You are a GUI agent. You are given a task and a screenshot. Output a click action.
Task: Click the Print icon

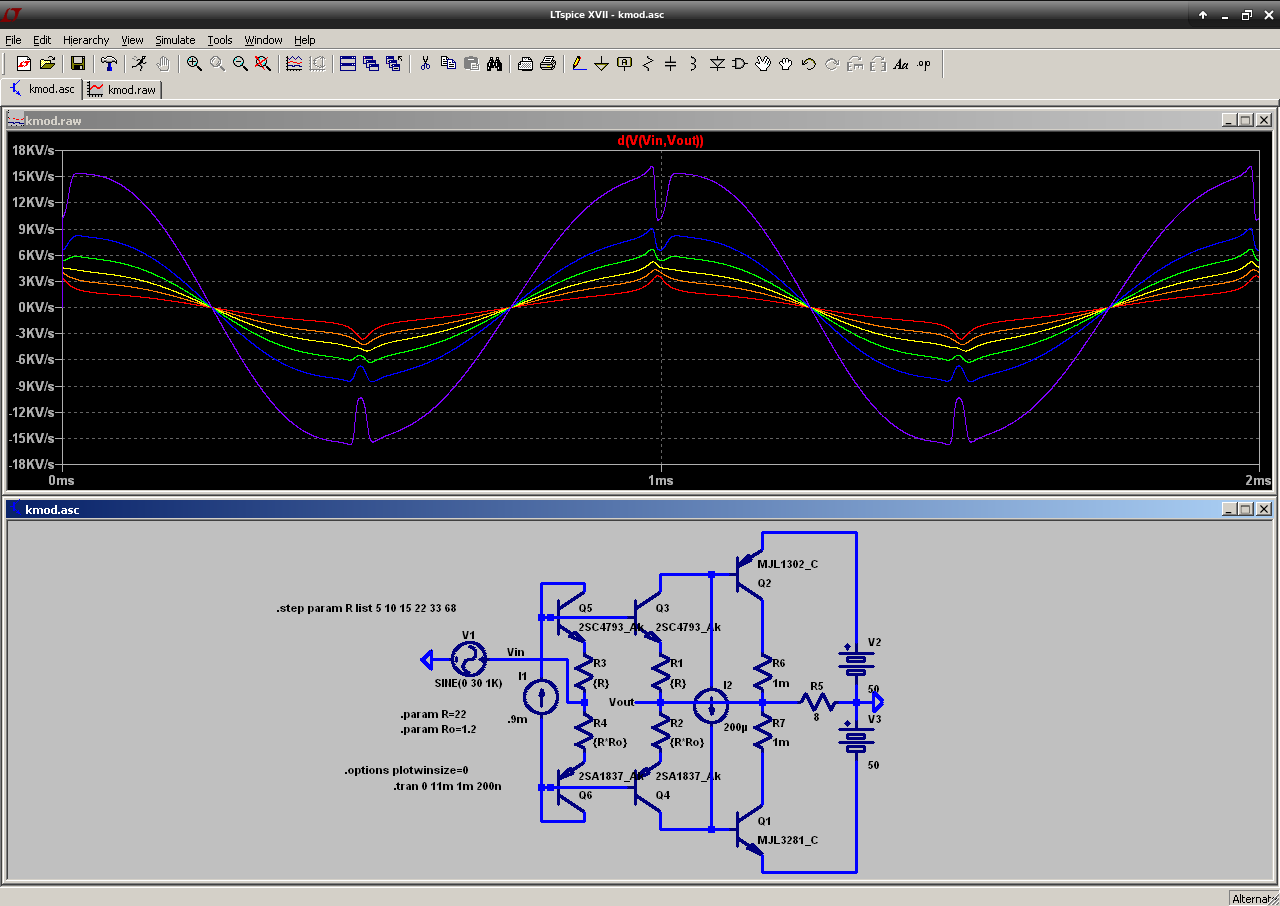(x=548, y=64)
